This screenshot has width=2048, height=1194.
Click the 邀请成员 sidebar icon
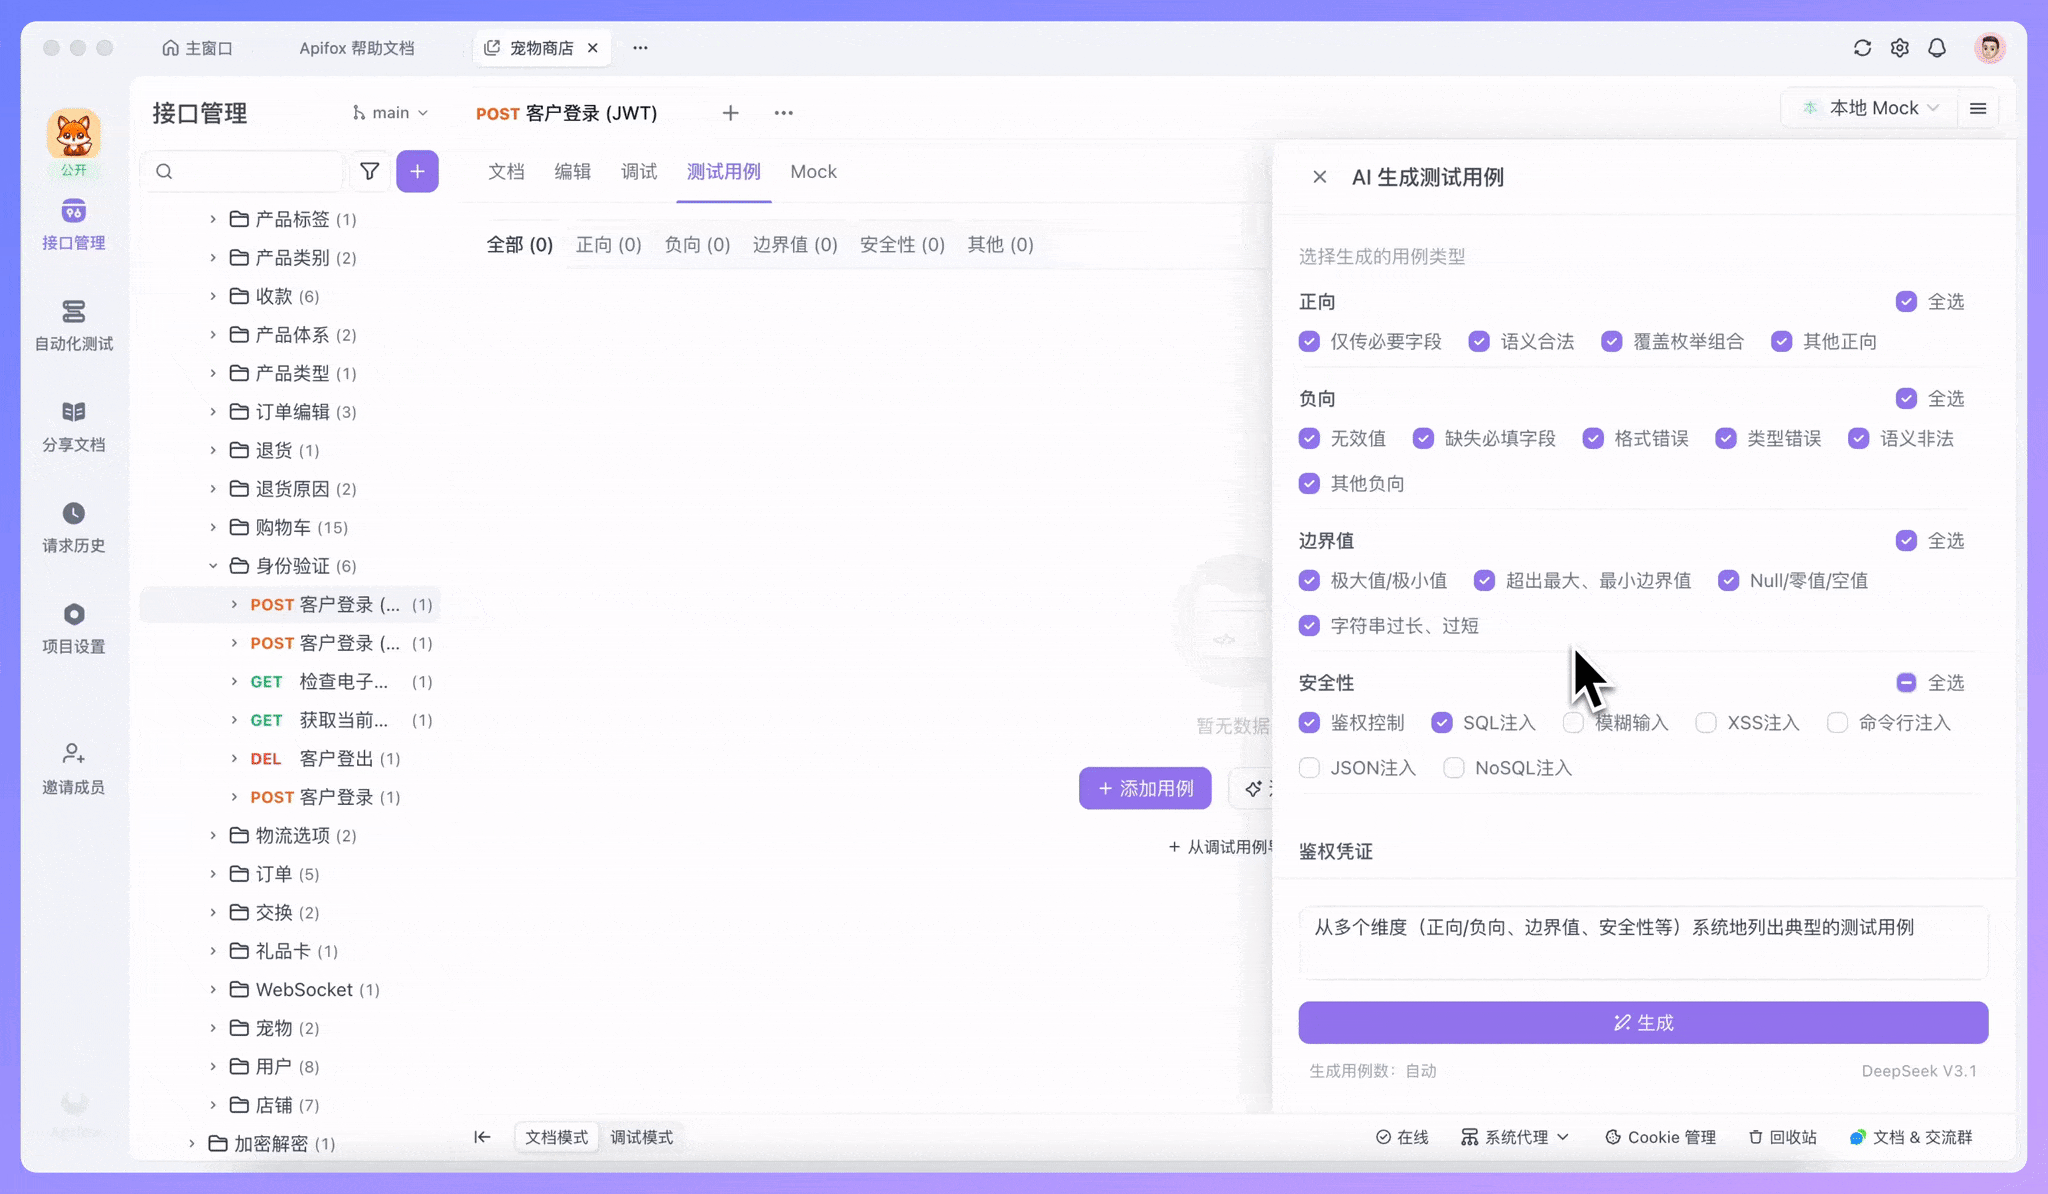coord(73,766)
